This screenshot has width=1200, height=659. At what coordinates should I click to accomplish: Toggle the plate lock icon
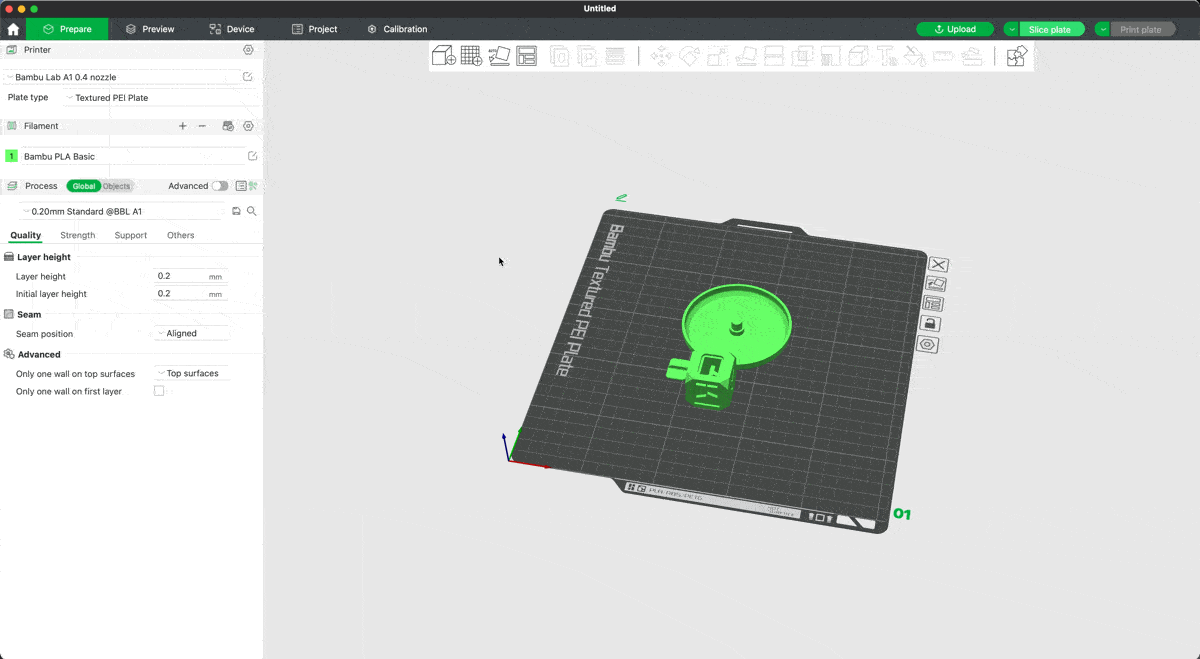tap(929, 324)
